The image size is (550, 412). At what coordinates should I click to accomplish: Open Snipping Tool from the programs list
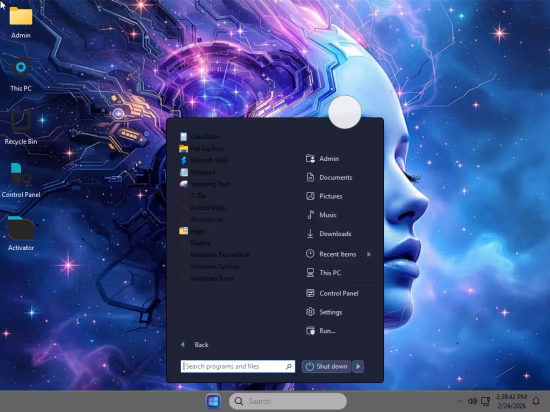(205, 184)
